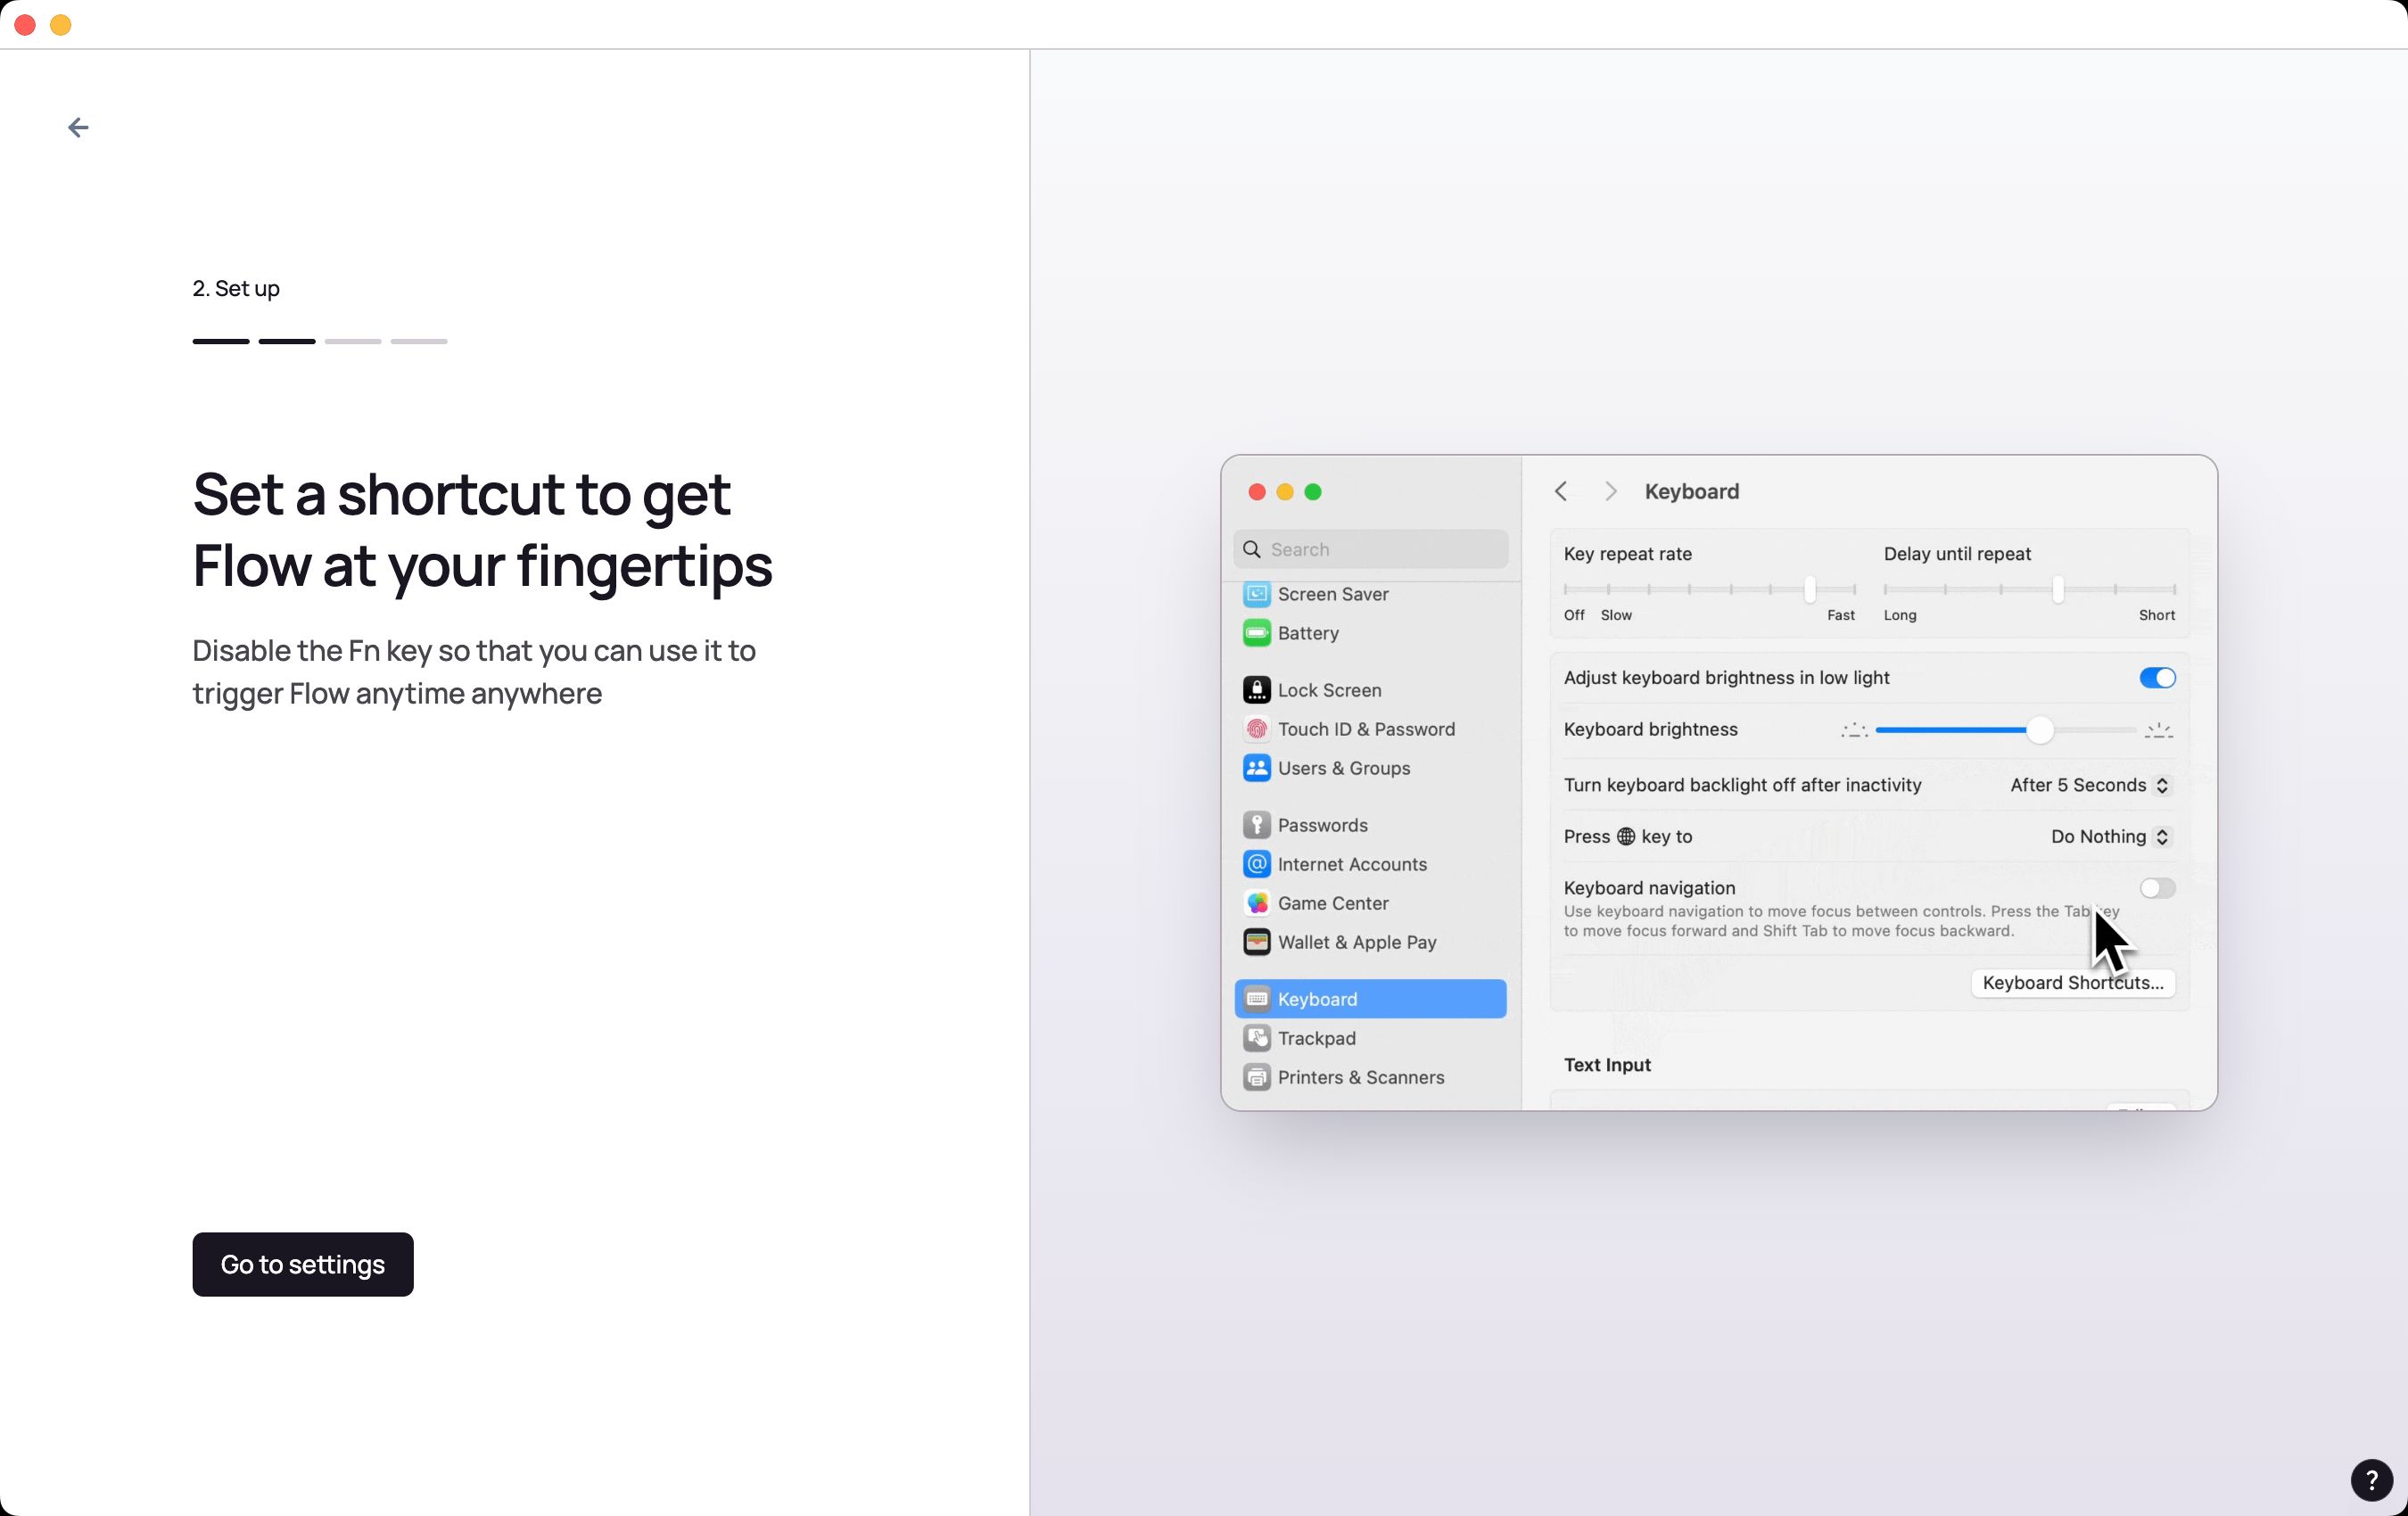
Task: Toggle Adjust keyboard brightness in low light
Action: (x=2156, y=678)
